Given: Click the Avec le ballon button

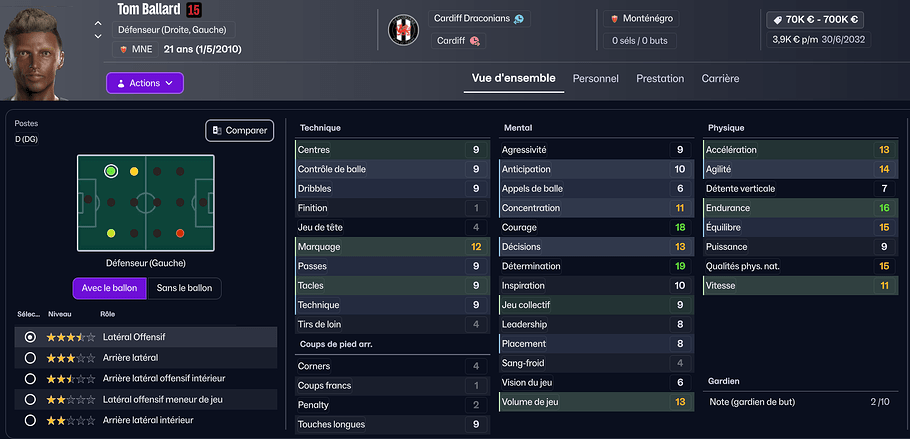Looking at the screenshot, I should pyautogui.click(x=108, y=289).
